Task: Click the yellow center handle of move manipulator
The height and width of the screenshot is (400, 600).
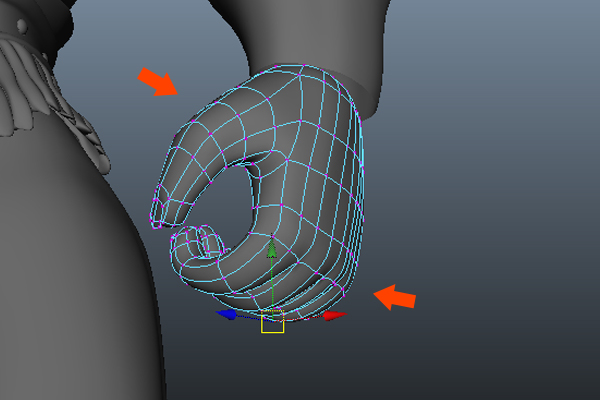Action: [272, 322]
